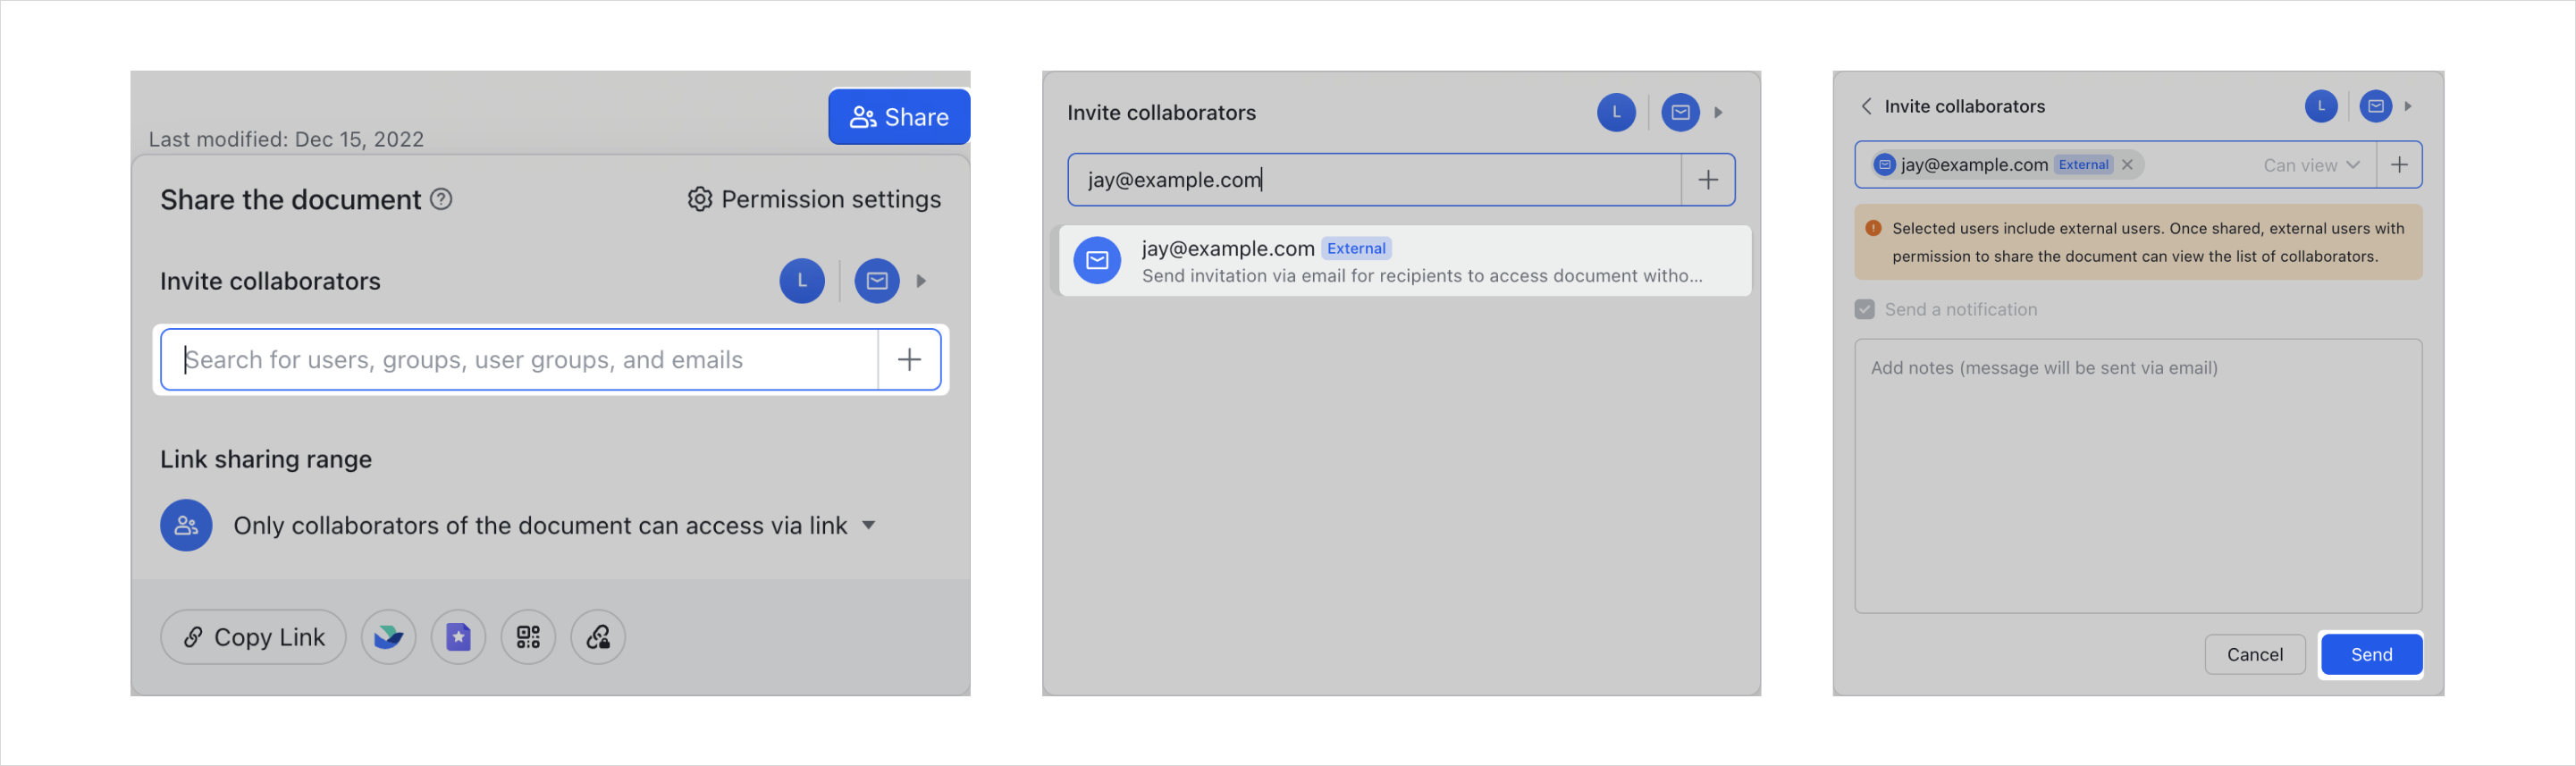Viewport: 2576px width, 766px height.
Task: Expand collaborator list arrow in the share panel
Action: 921,281
